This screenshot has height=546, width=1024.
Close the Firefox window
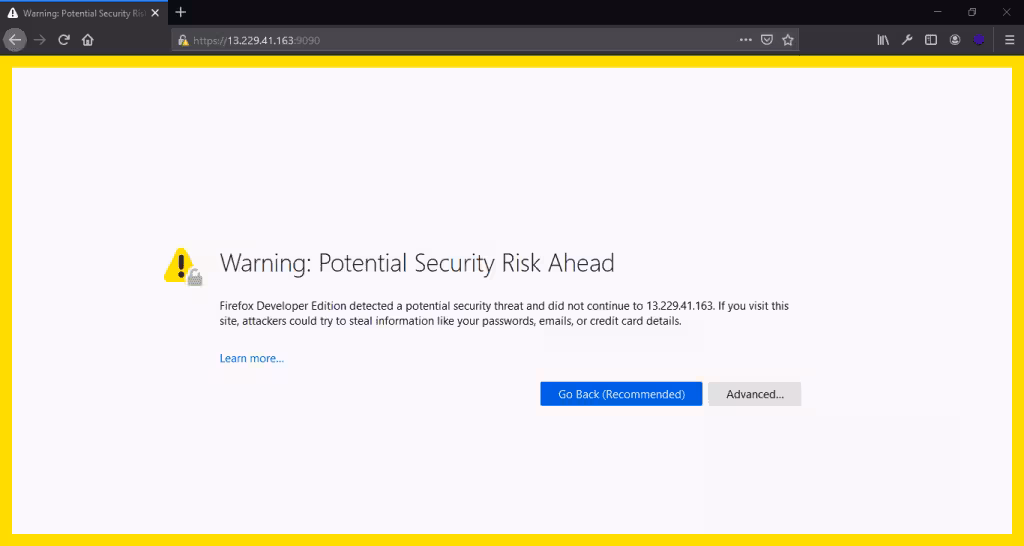point(1006,12)
